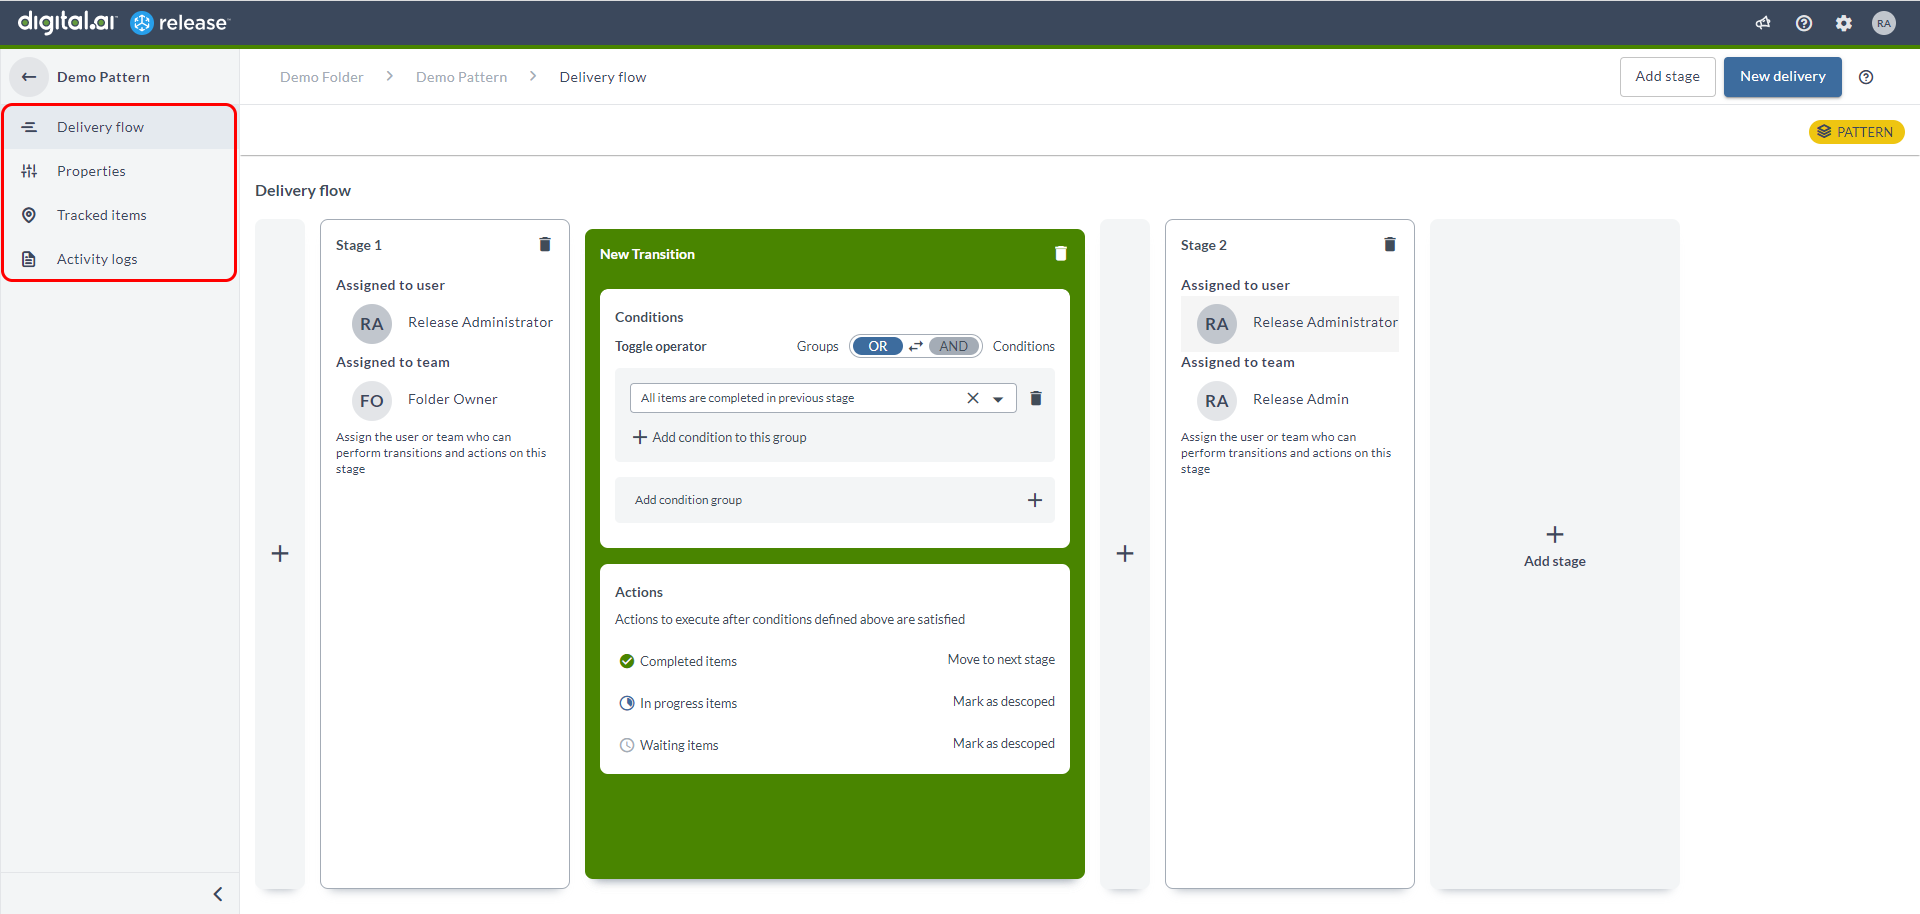This screenshot has height=914, width=1920.
Task: Delete New Transition with trash icon
Action: point(1061,254)
